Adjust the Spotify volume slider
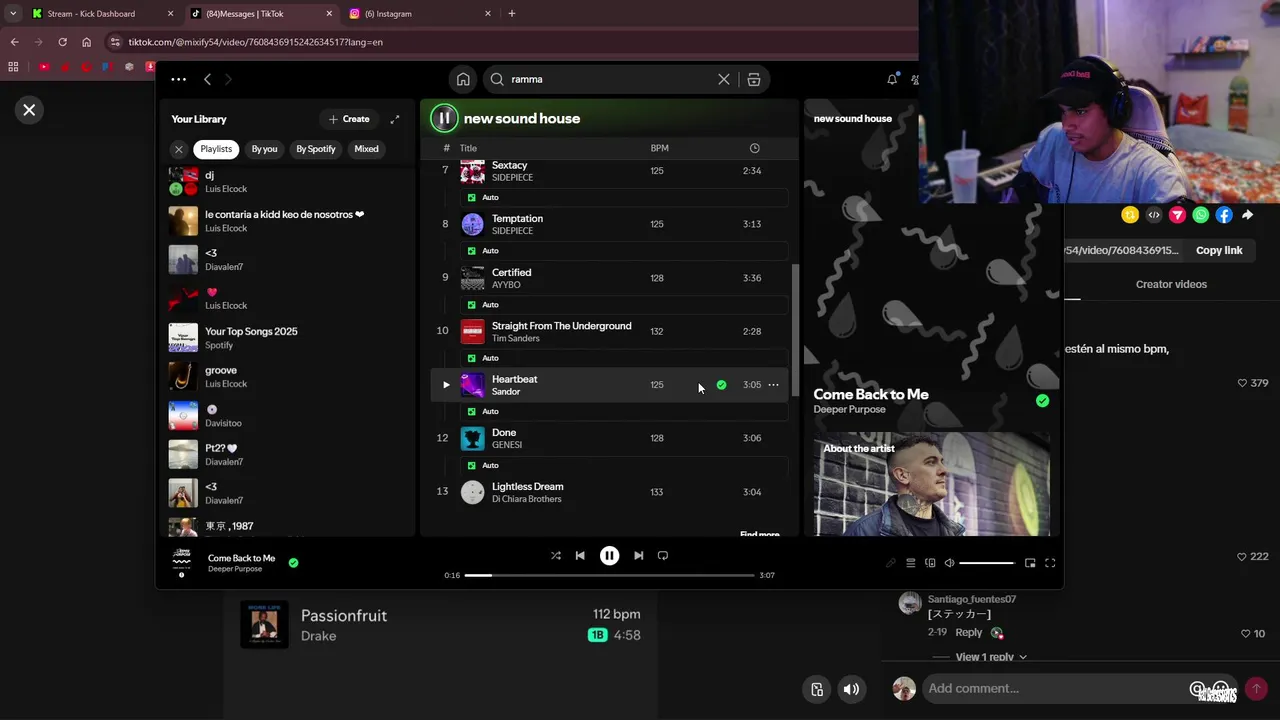Screen dimensions: 1280x720 pos(986,563)
